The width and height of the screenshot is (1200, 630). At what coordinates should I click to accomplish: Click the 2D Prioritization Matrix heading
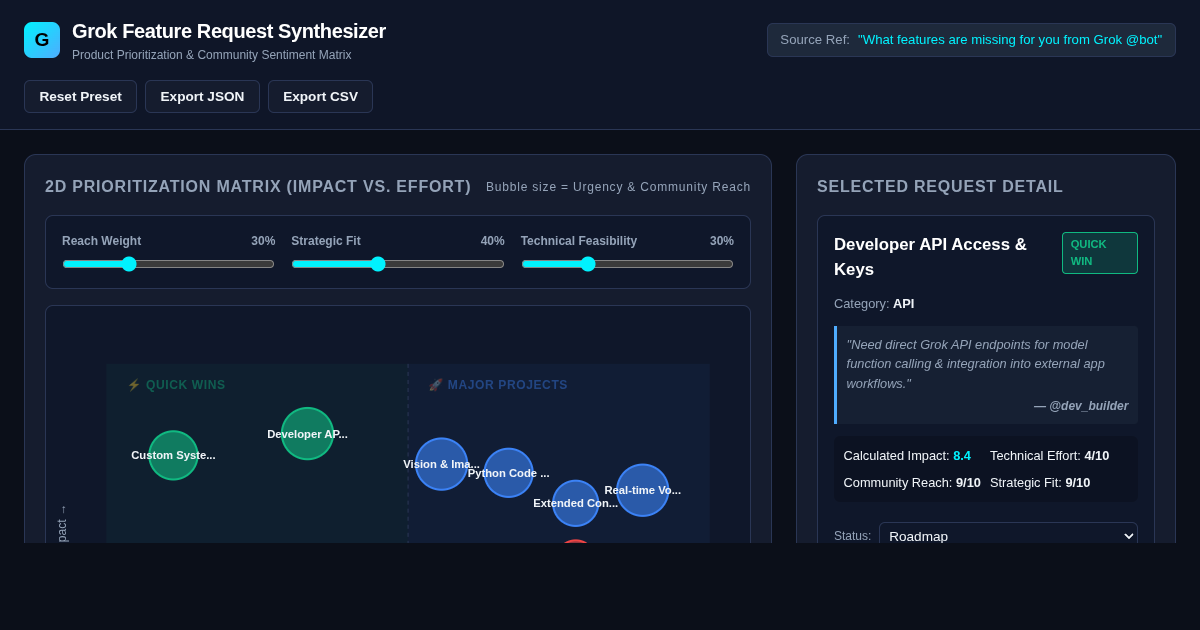(x=258, y=187)
